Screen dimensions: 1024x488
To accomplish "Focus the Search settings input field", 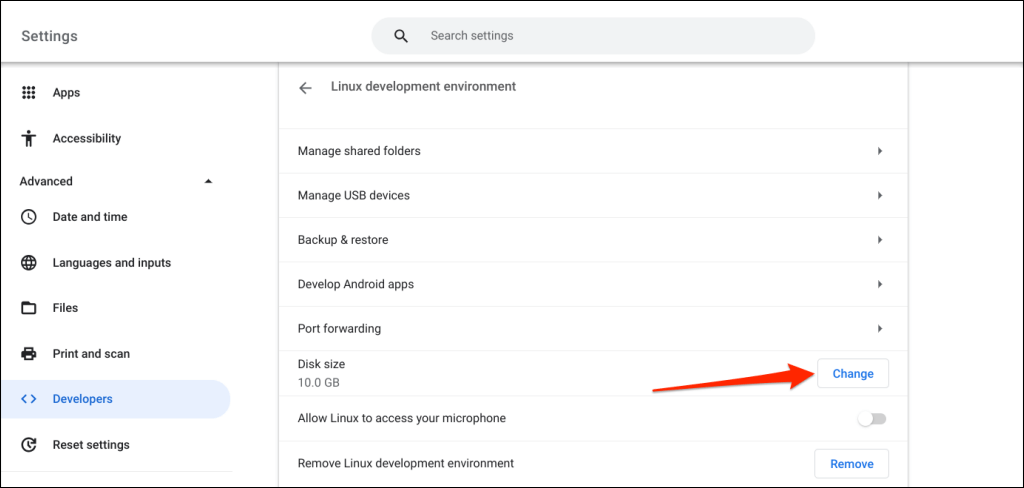I will (610, 36).
